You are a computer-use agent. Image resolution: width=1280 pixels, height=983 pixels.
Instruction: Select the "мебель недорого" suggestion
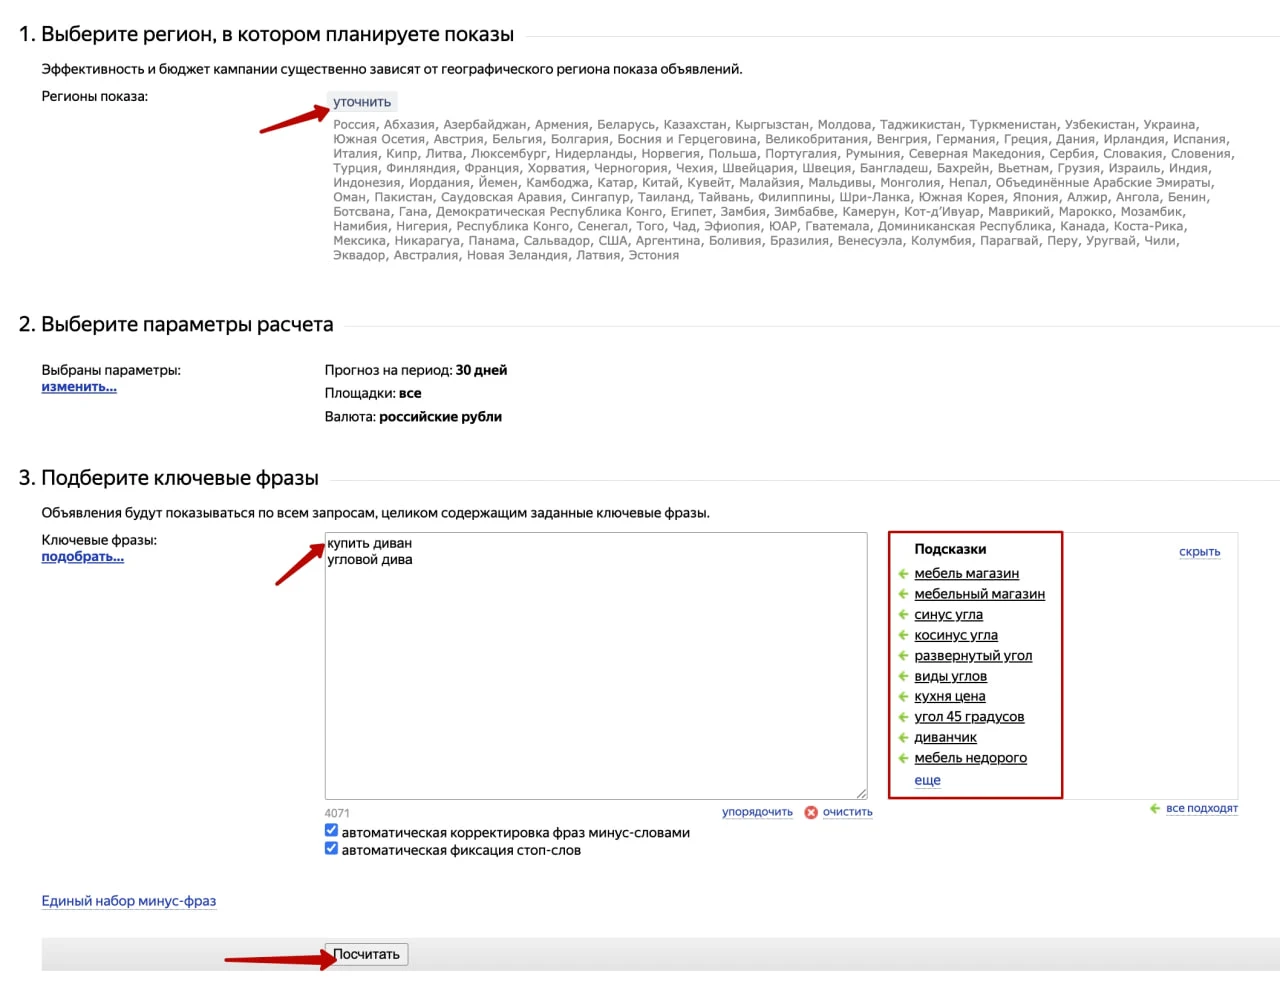pyautogui.click(x=970, y=758)
